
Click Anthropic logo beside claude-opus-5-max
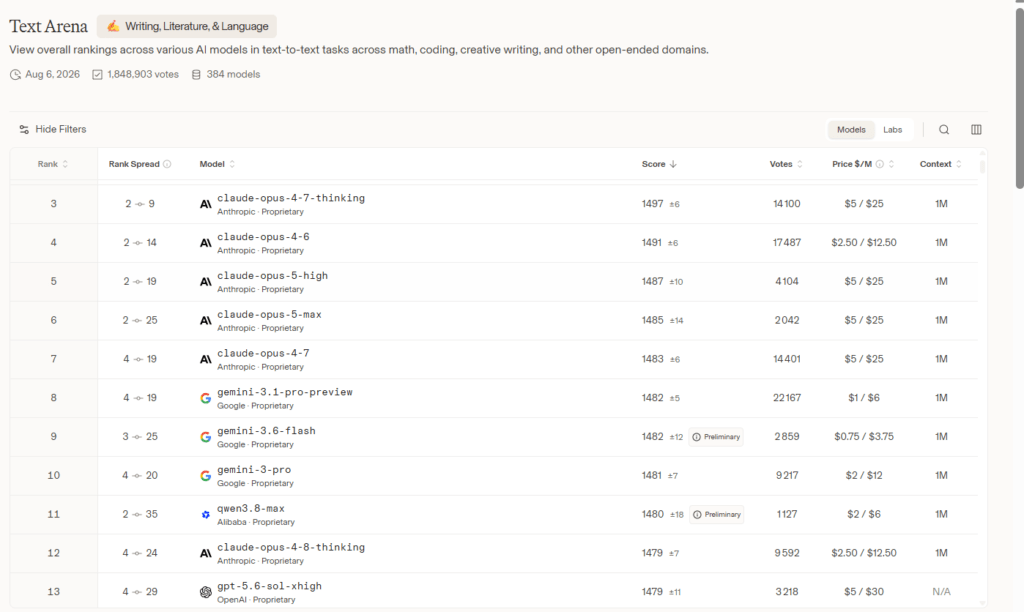[205, 321]
